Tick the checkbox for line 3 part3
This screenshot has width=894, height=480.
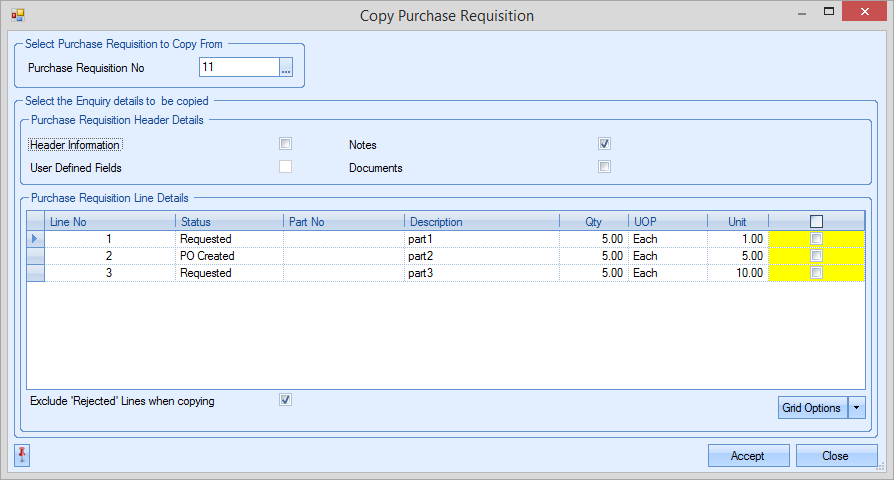tap(816, 273)
